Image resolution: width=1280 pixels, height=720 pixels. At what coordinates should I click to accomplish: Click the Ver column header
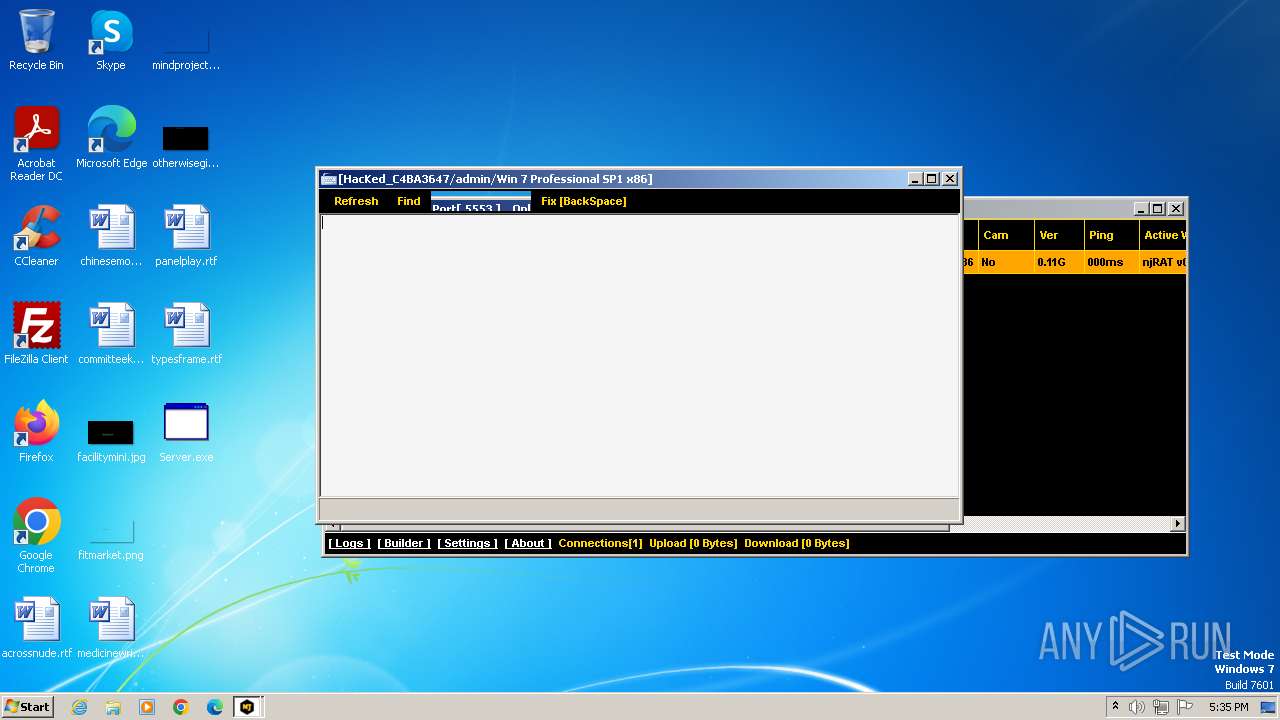pos(1060,235)
